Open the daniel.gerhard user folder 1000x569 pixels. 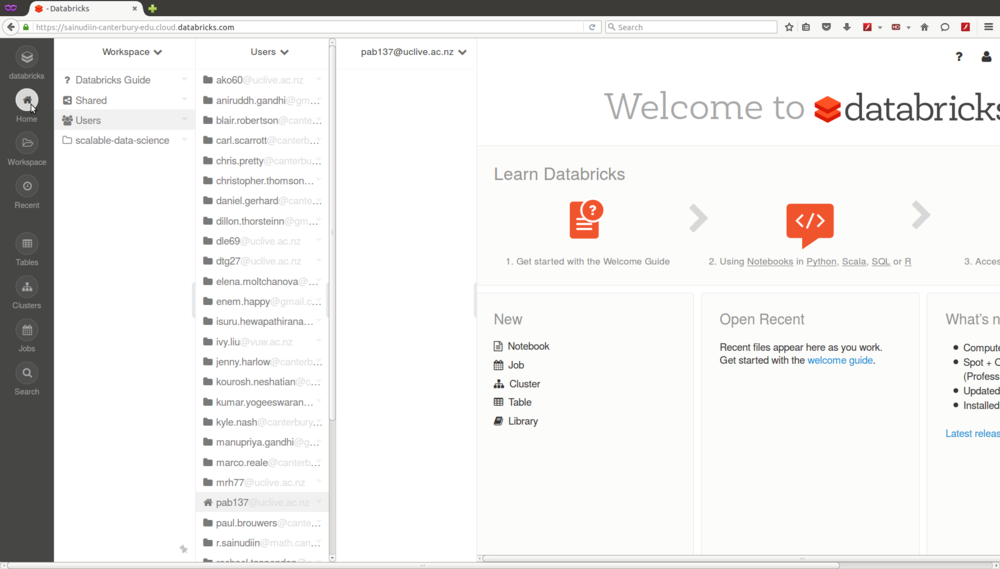(x=262, y=201)
